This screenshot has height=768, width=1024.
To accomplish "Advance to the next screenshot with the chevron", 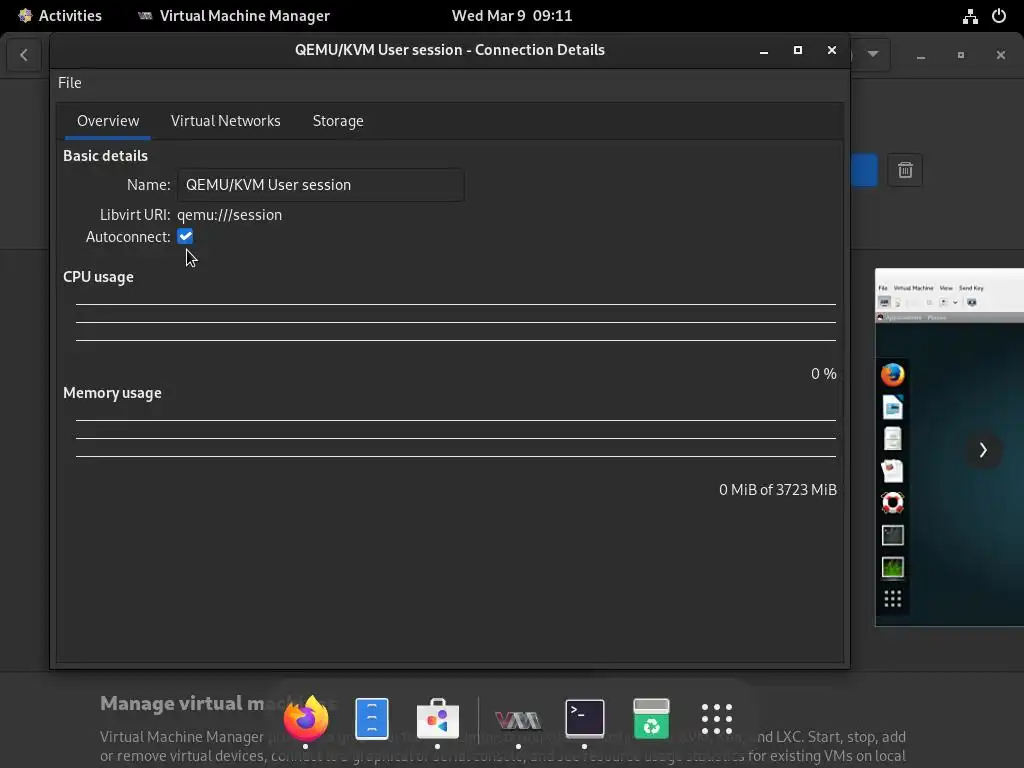I will [x=983, y=450].
